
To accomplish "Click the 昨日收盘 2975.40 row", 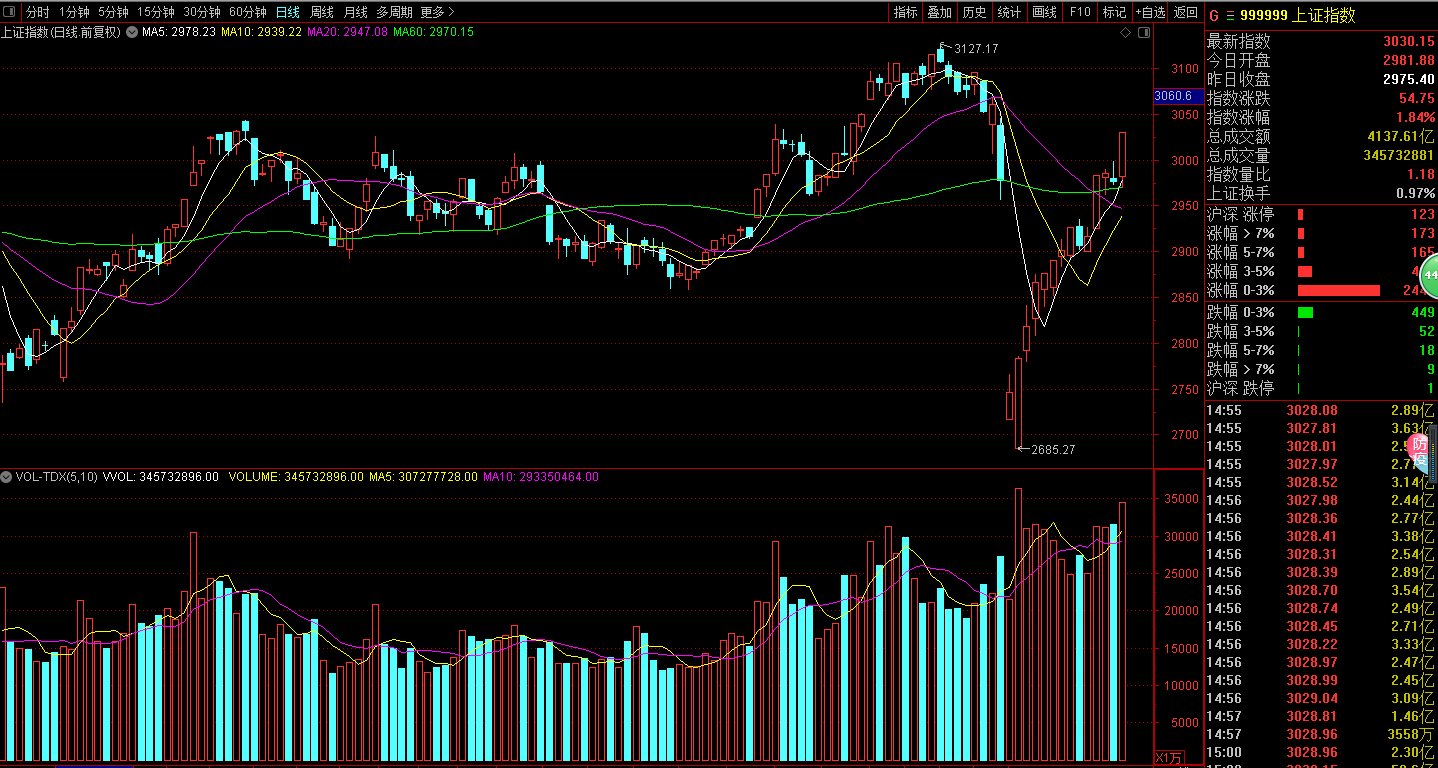I will click(1321, 80).
